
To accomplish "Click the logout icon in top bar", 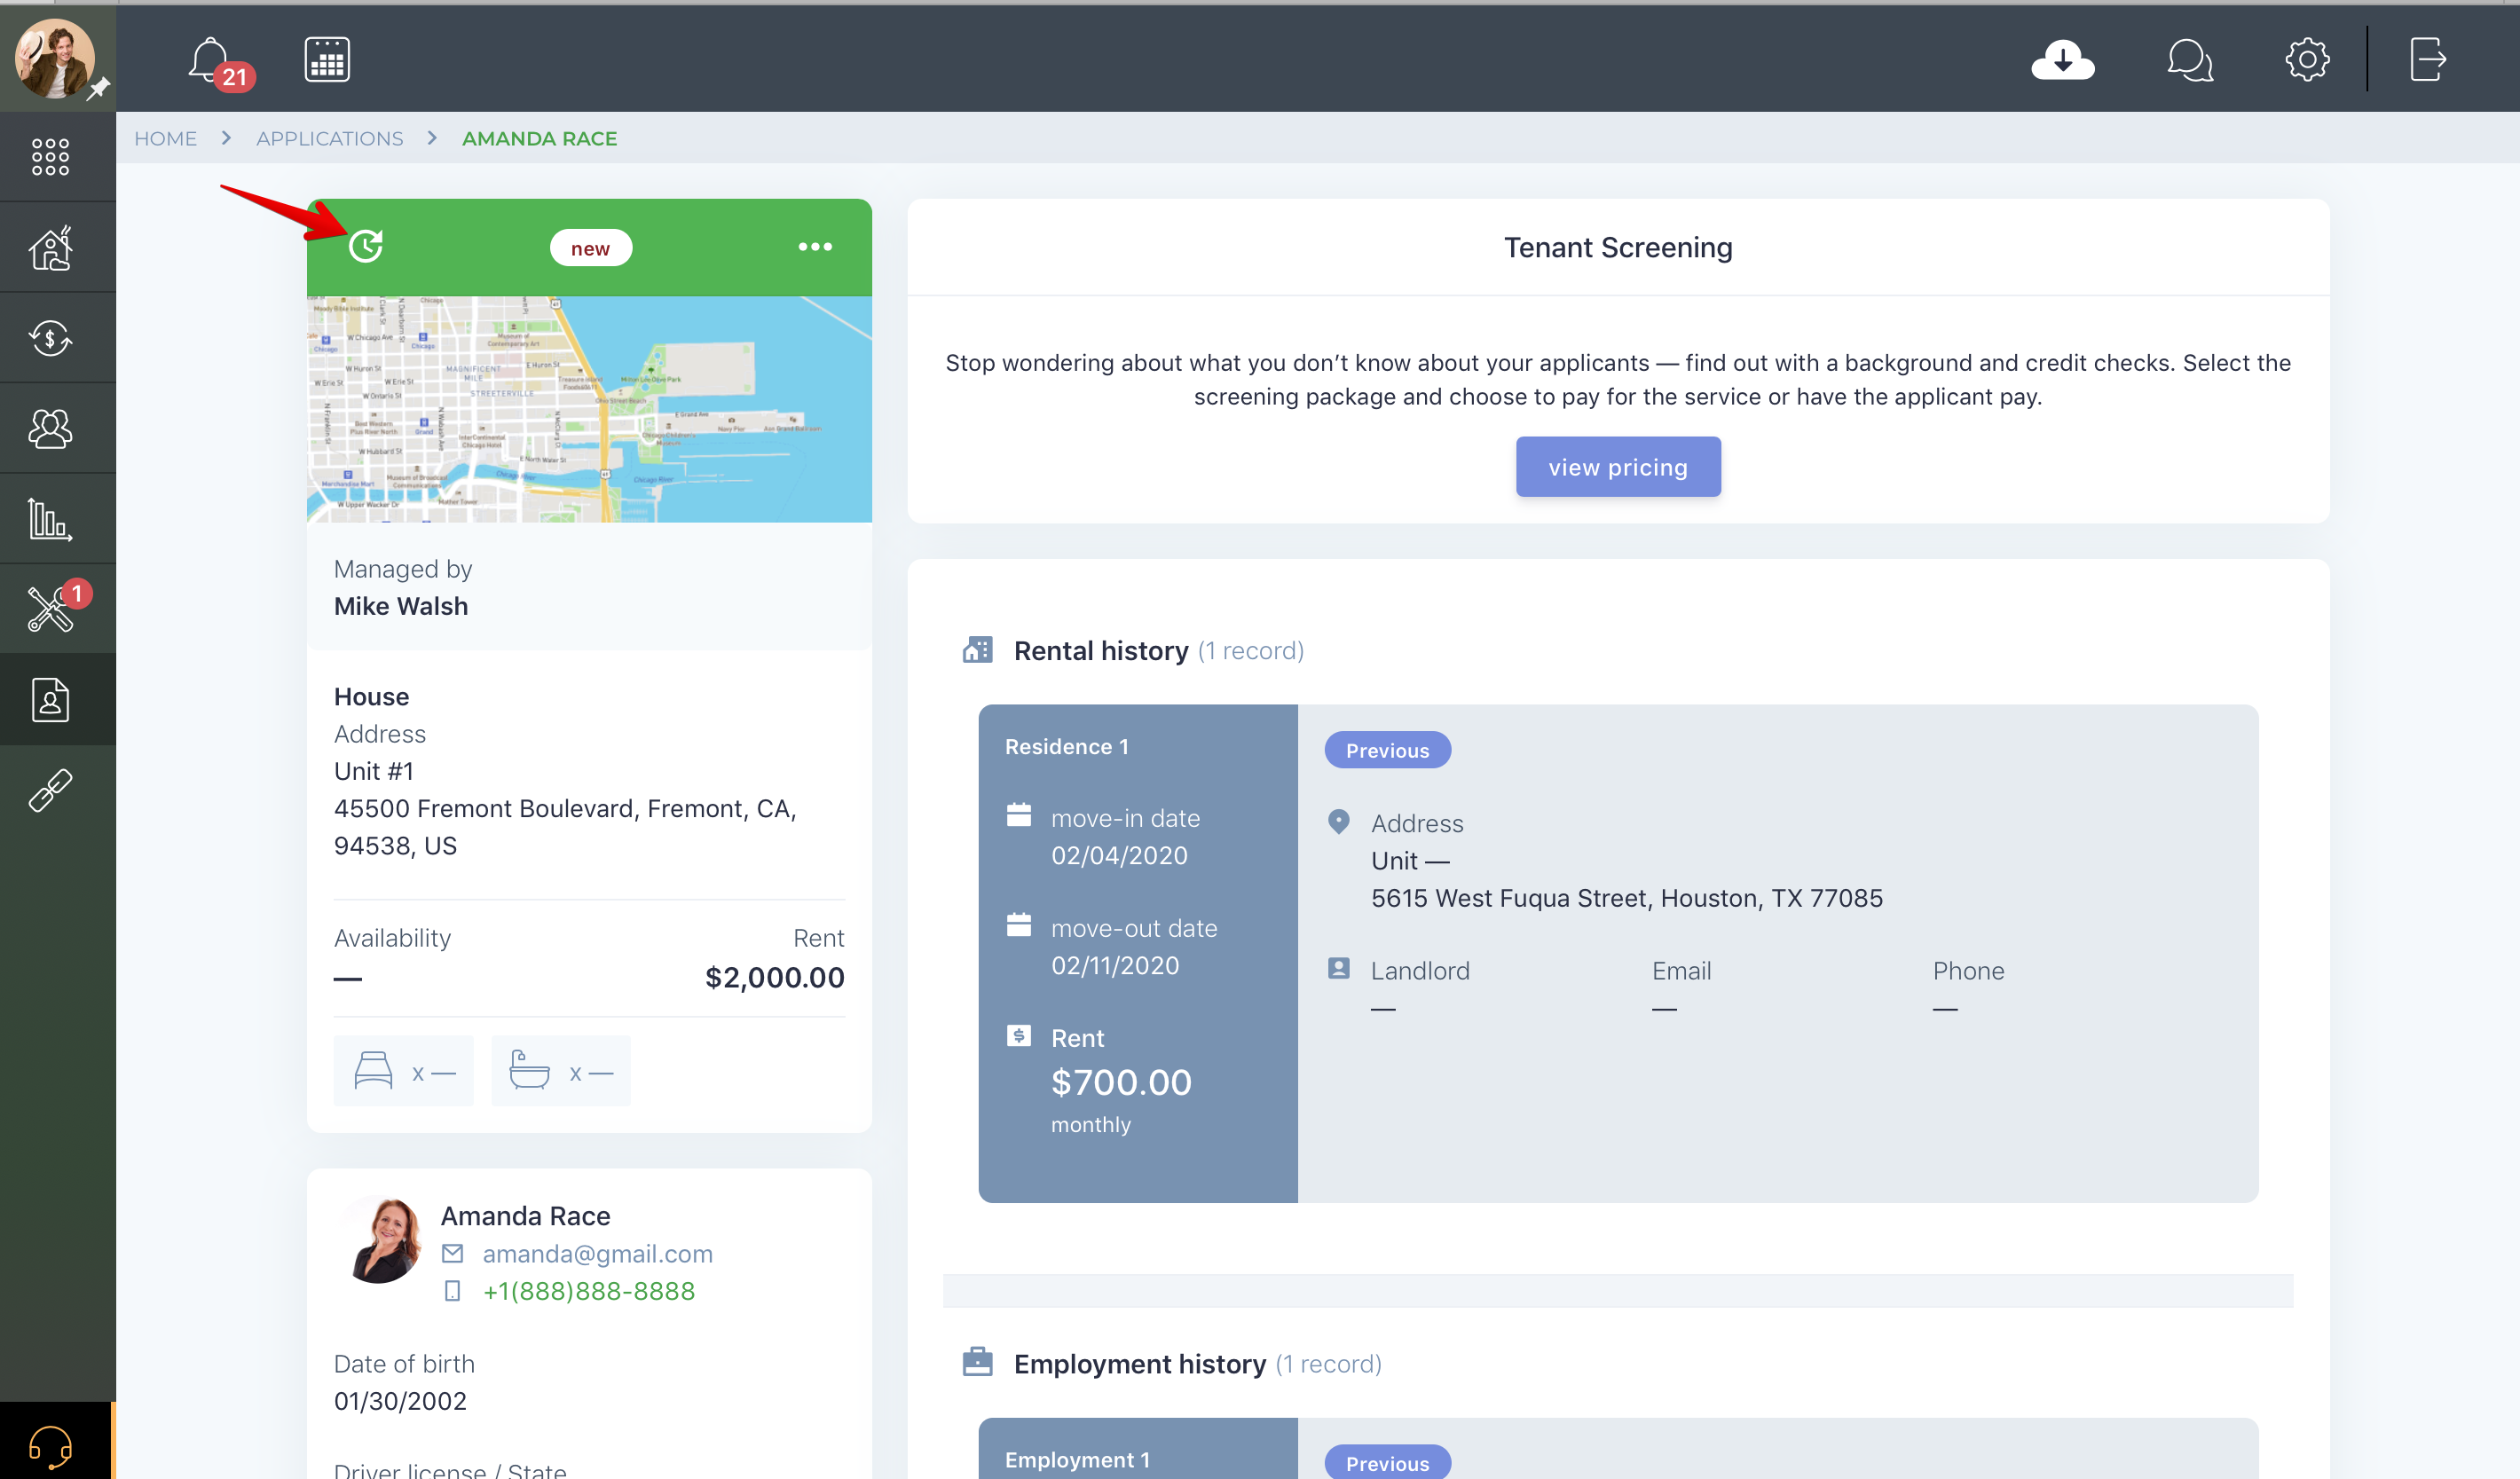I will [x=2427, y=60].
